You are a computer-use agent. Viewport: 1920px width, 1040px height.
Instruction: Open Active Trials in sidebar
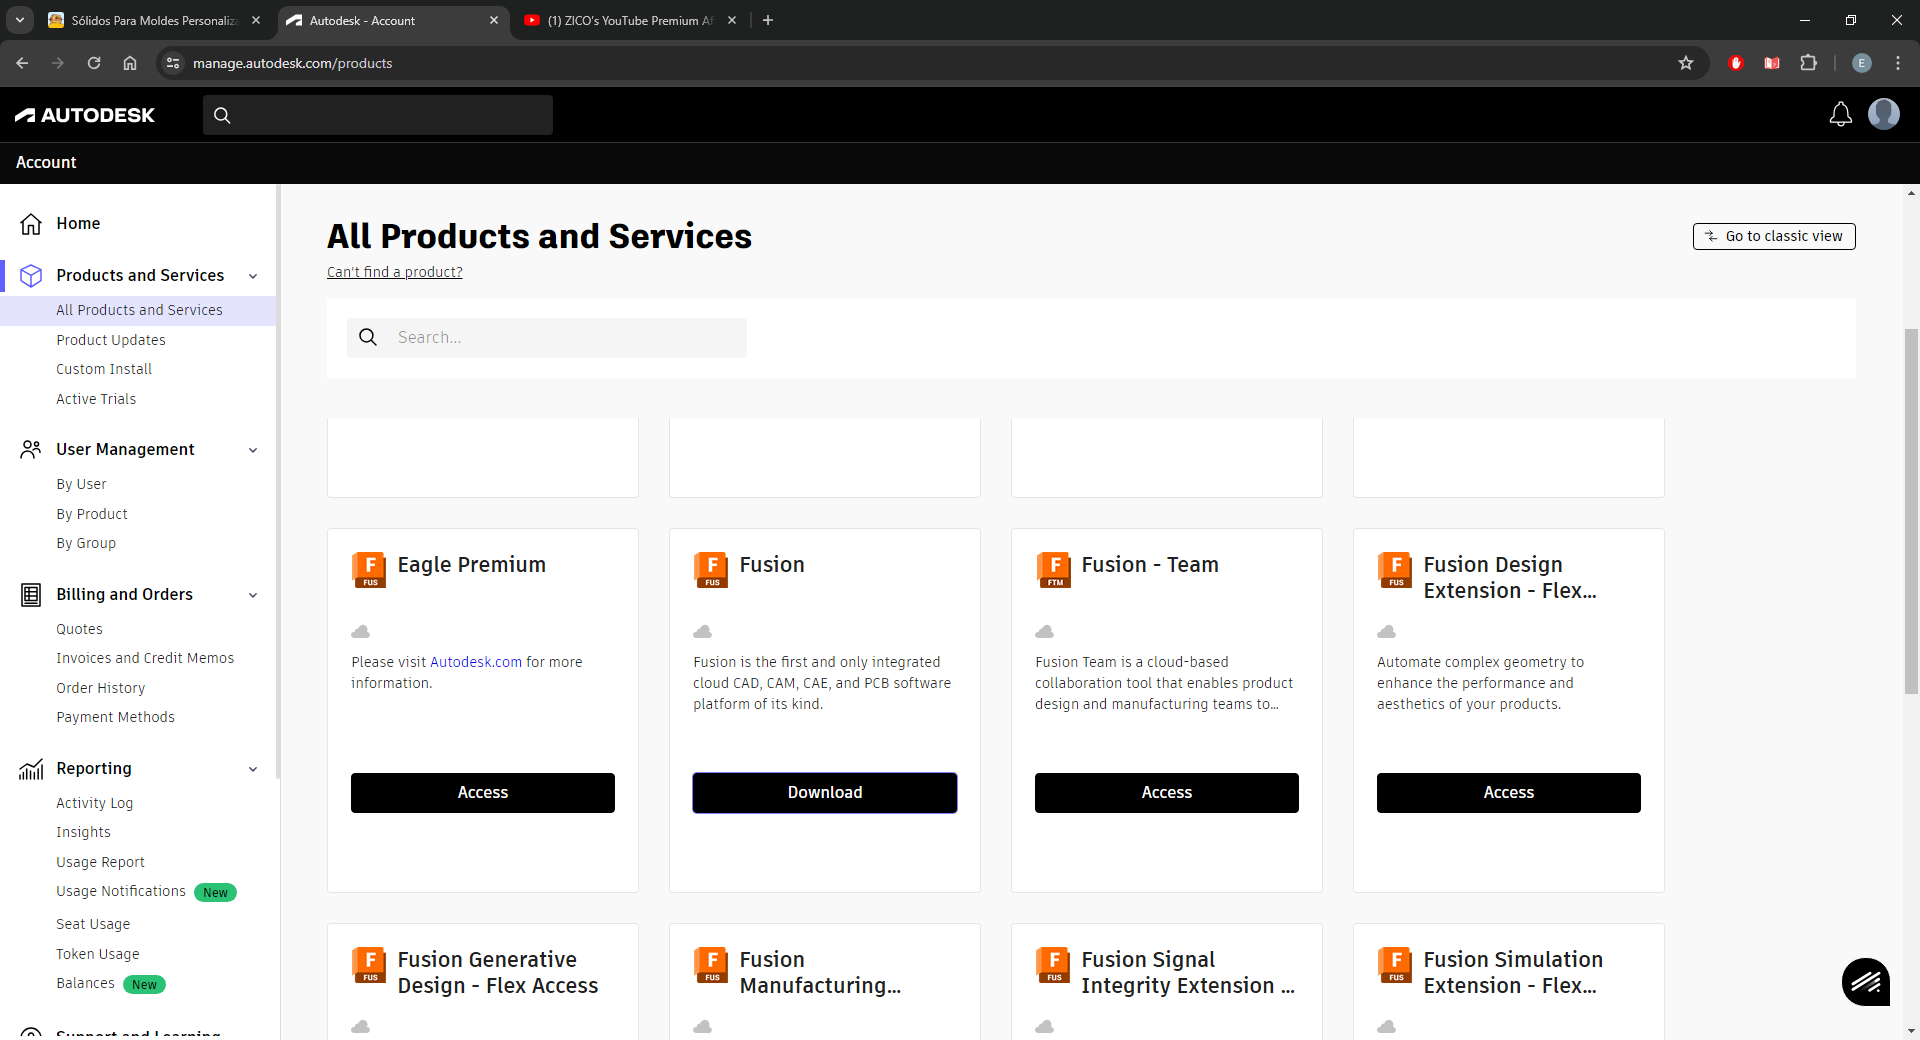[96, 399]
